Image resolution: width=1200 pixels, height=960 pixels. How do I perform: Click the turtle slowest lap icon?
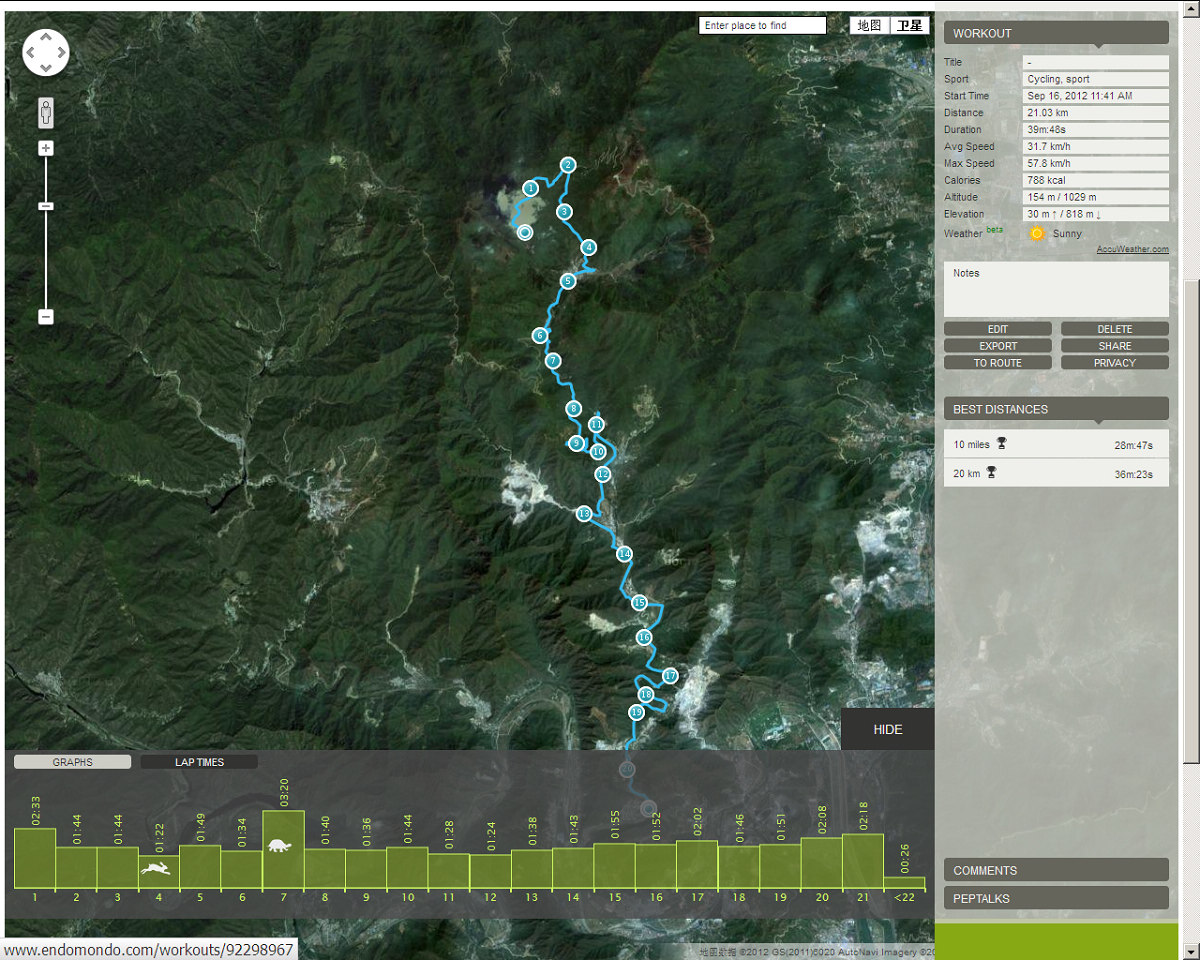click(x=282, y=846)
